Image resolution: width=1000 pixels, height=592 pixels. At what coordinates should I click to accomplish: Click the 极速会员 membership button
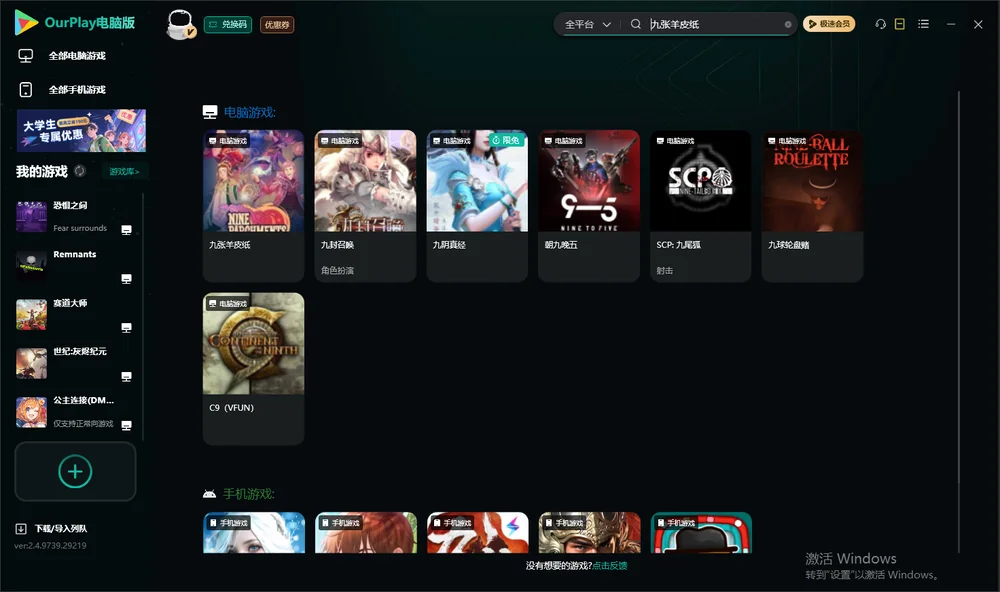(x=829, y=24)
